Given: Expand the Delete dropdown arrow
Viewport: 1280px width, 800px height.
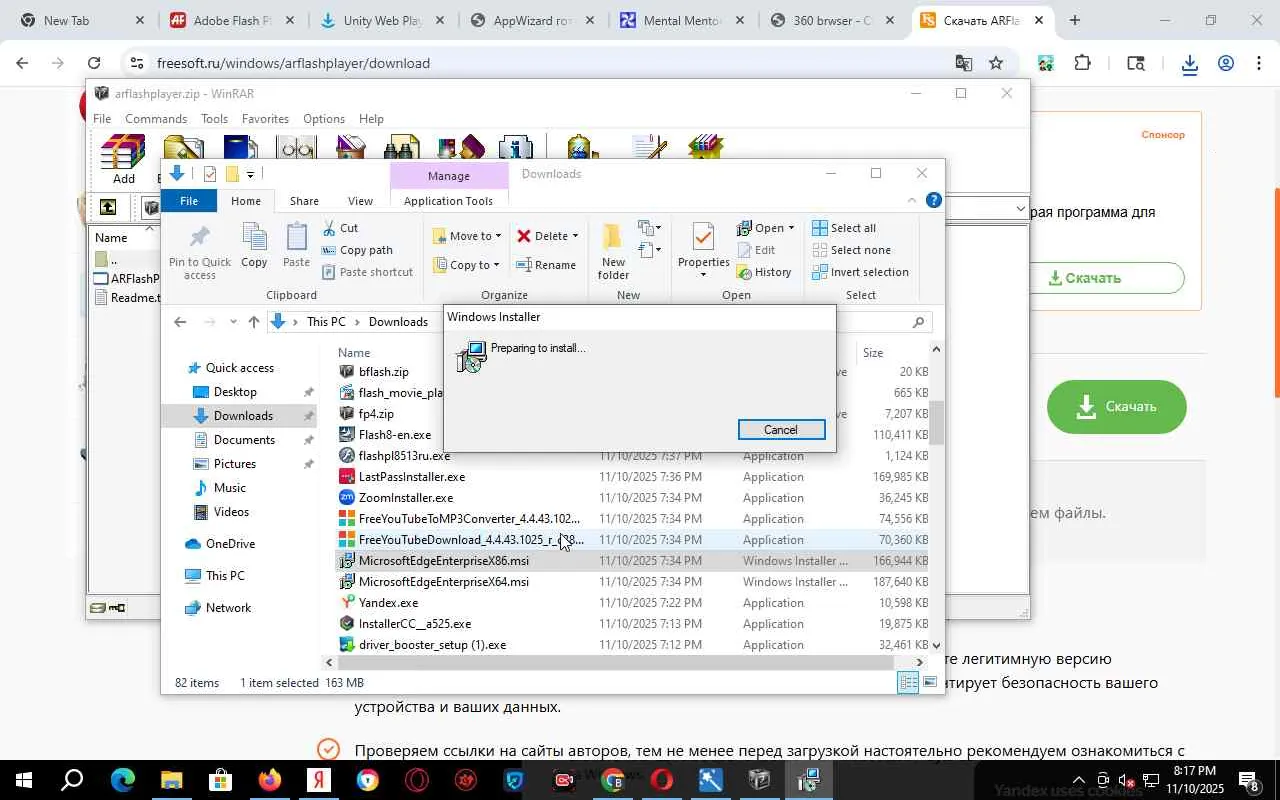Looking at the screenshot, I should click(x=575, y=236).
